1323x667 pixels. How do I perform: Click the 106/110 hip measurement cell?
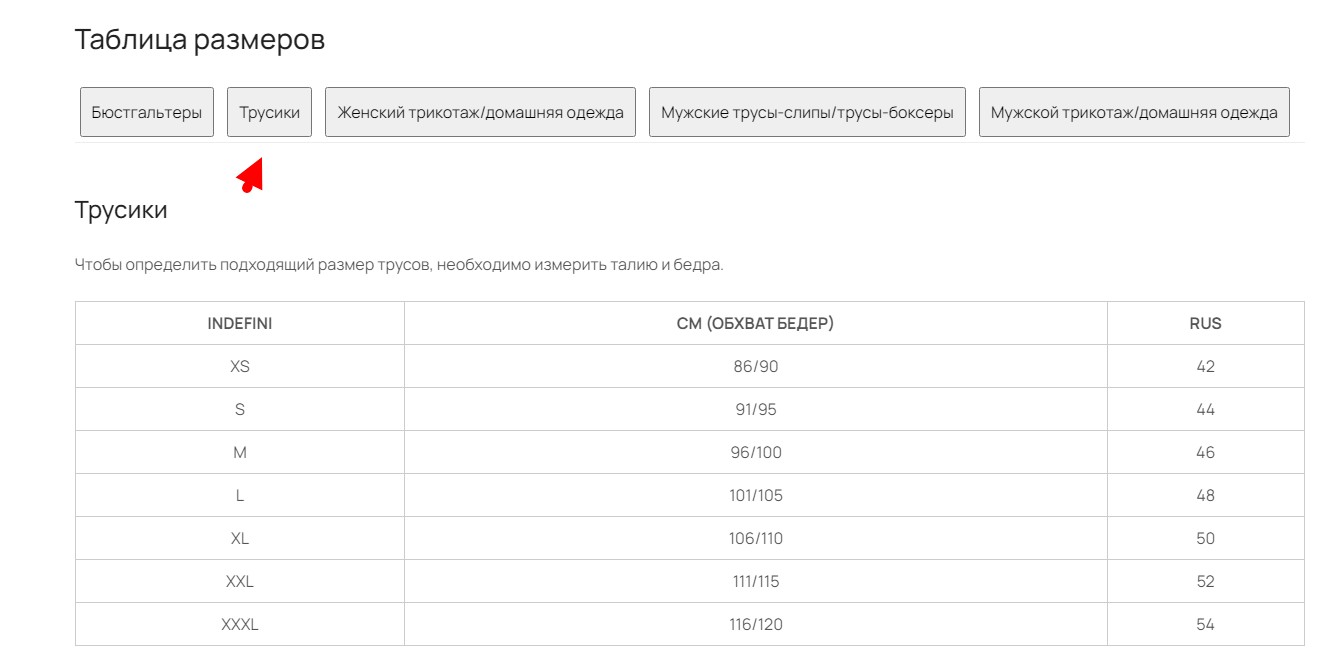pos(755,539)
